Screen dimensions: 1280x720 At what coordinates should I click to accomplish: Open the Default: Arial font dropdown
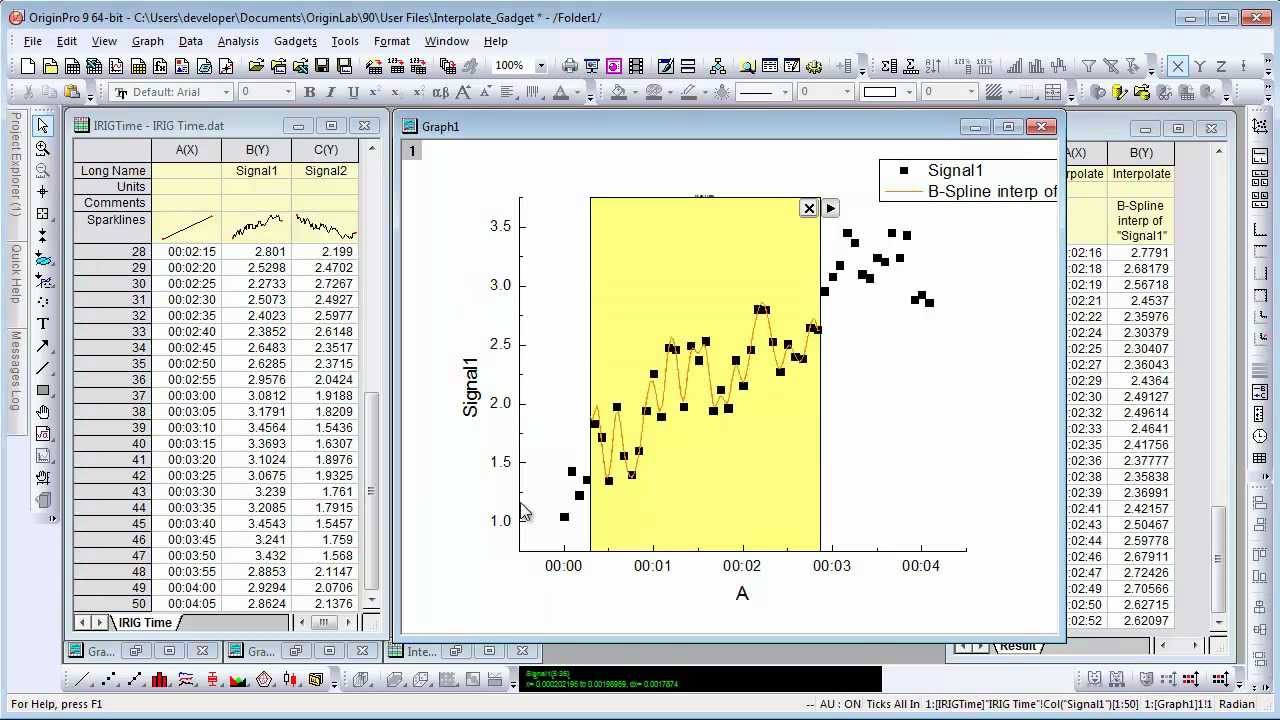click(x=227, y=92)
